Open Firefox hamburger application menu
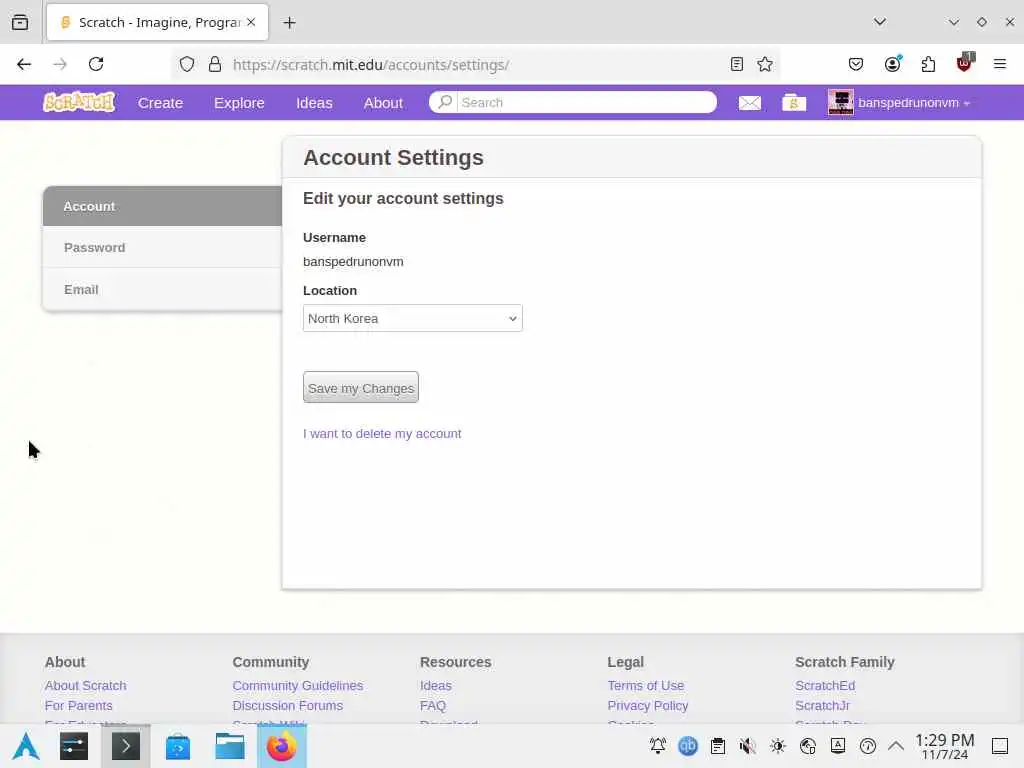The height and width of the screenshot is (768, 1024). [999, 64]
